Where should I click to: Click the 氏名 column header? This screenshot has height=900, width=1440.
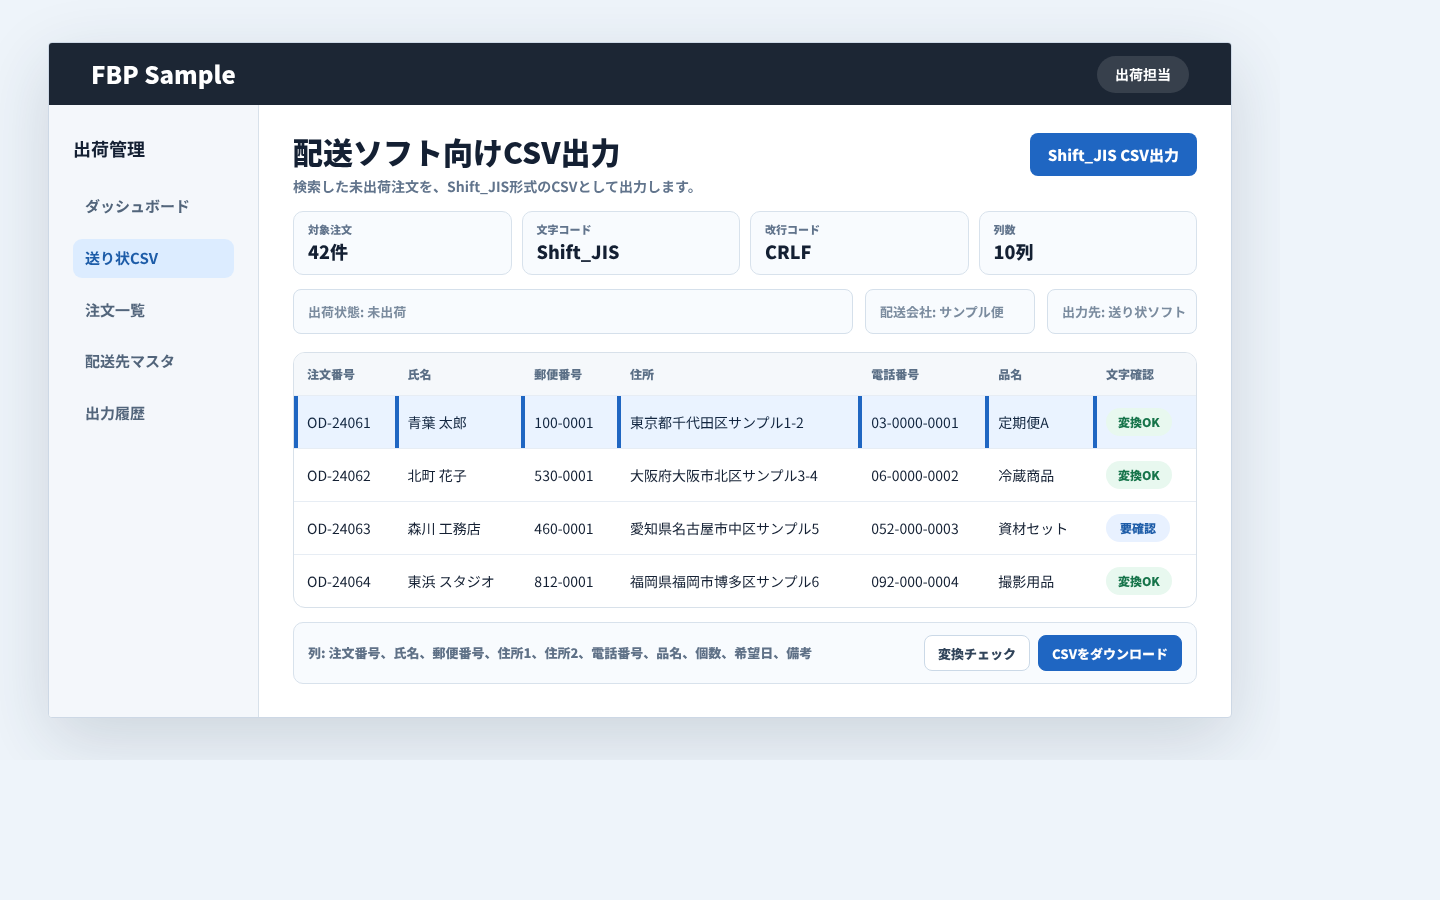coord(420,375)
